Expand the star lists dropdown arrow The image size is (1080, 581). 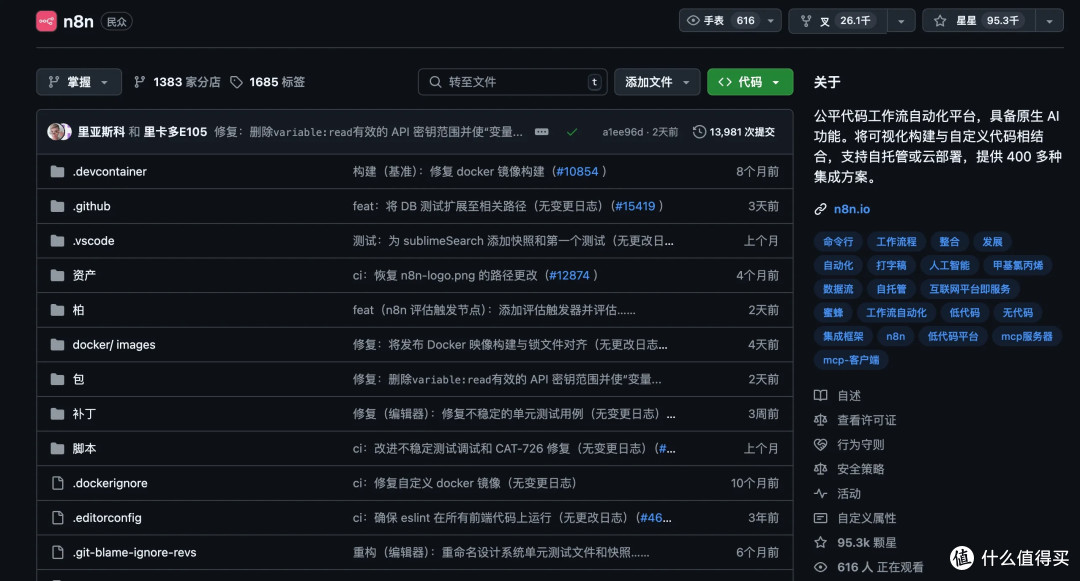click(x=1049, y=21)
